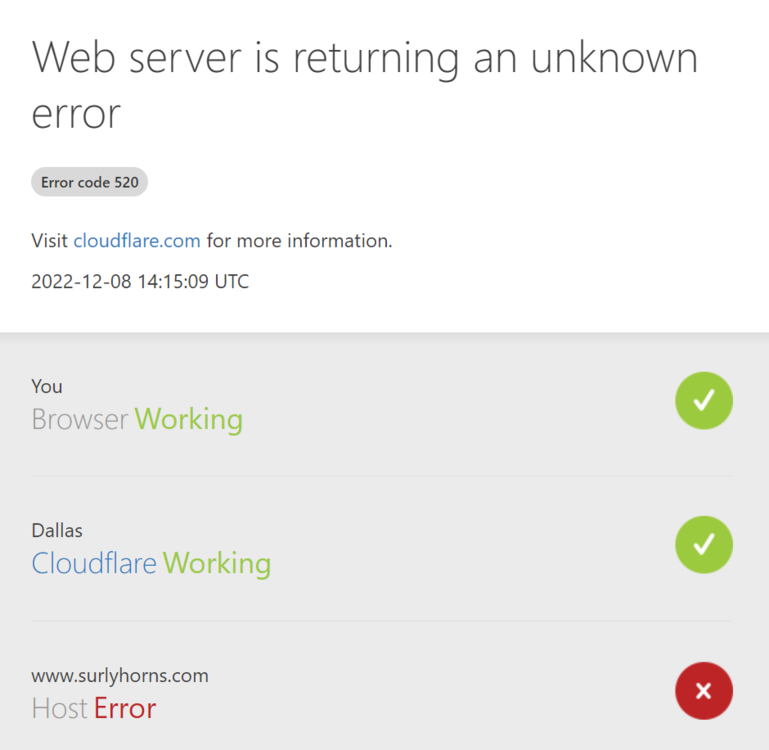Click the "You" label
Screen dimensions: 769x750
47,386
